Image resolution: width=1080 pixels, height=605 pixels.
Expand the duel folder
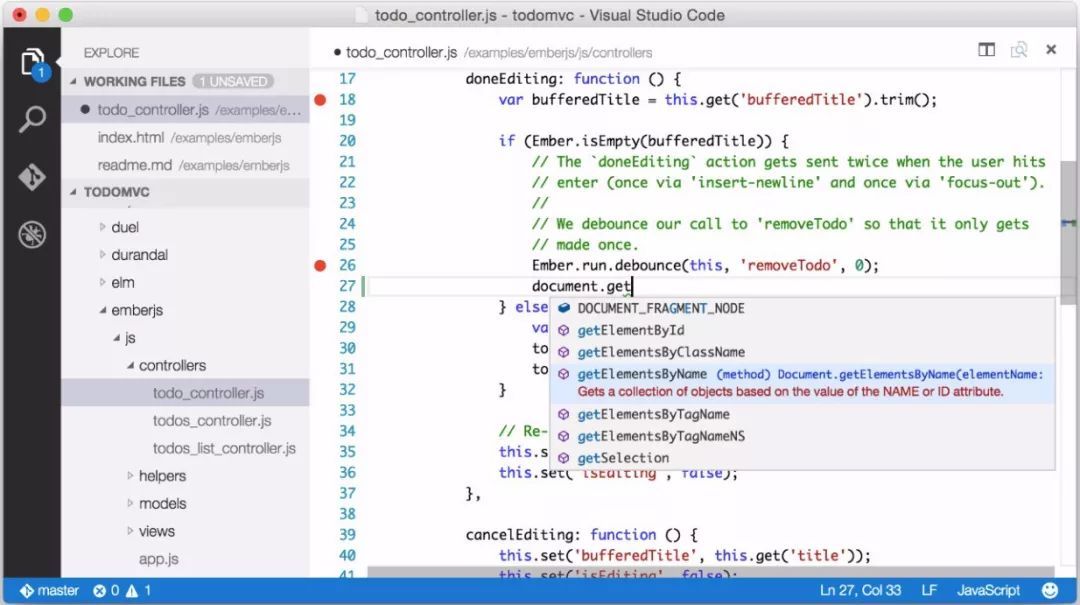[x=102, y=227]
